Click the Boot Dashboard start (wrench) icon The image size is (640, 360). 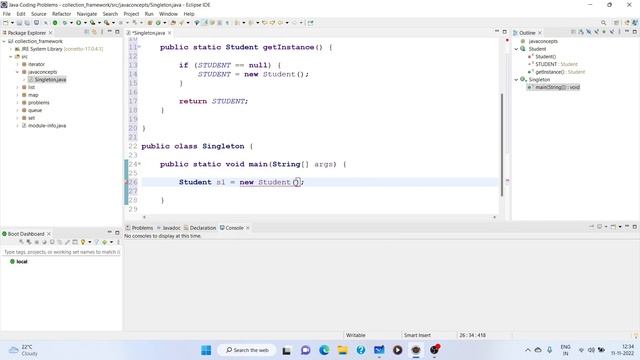(21, 242)
